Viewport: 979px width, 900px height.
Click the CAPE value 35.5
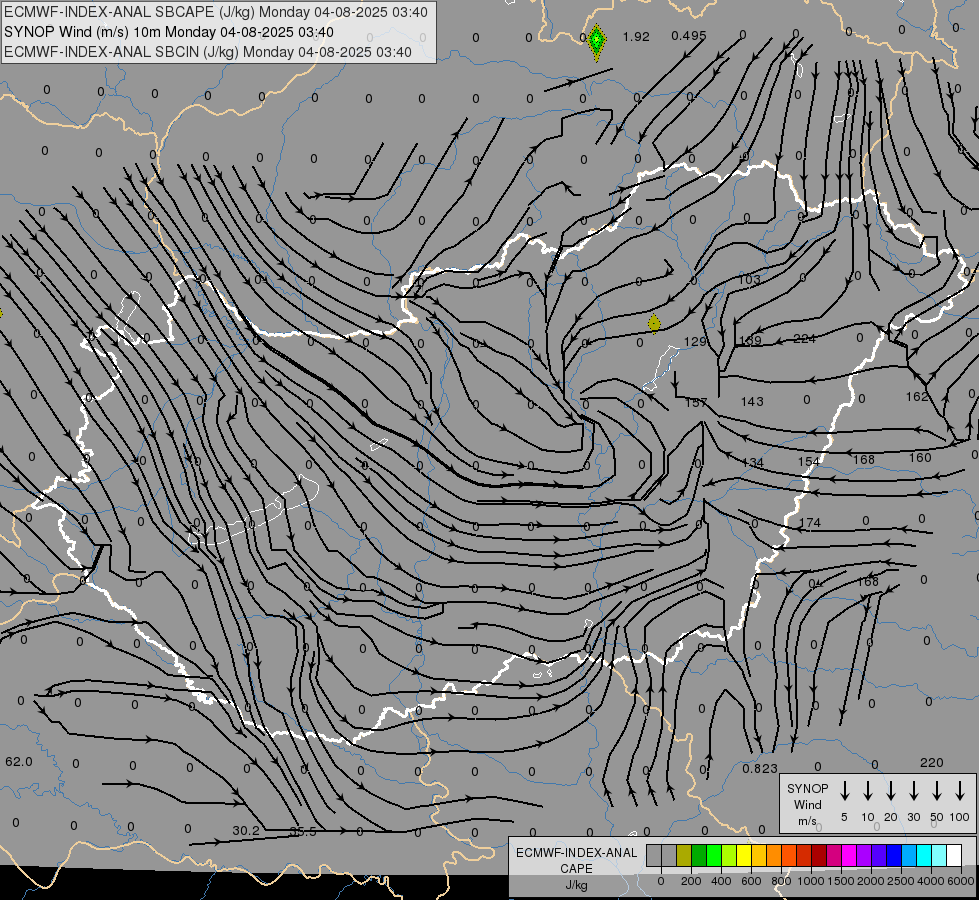[303, 832]
